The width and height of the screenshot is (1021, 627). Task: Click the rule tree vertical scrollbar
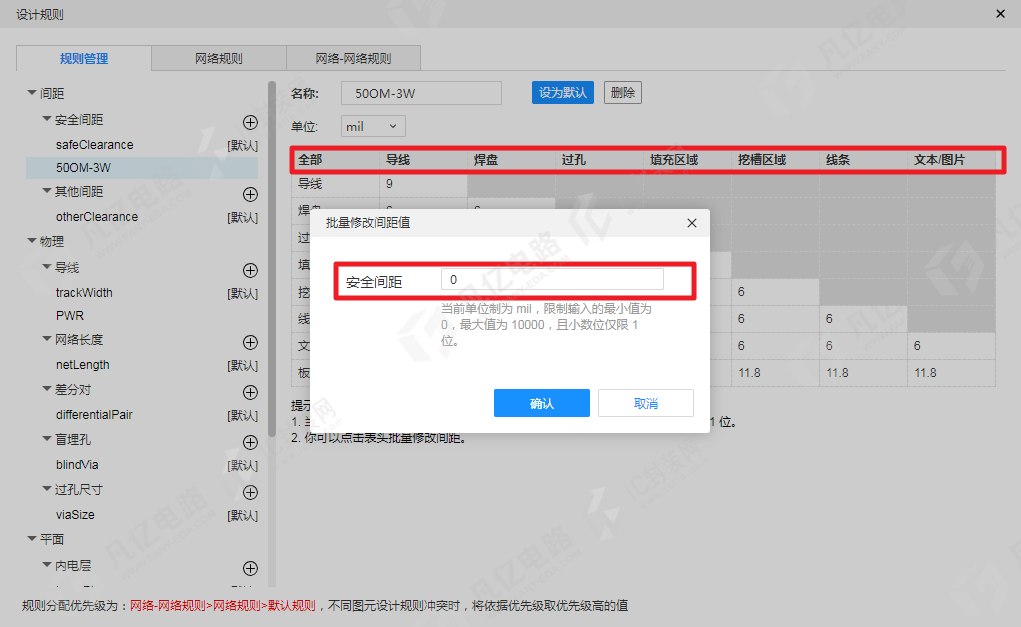click(272, 260)
